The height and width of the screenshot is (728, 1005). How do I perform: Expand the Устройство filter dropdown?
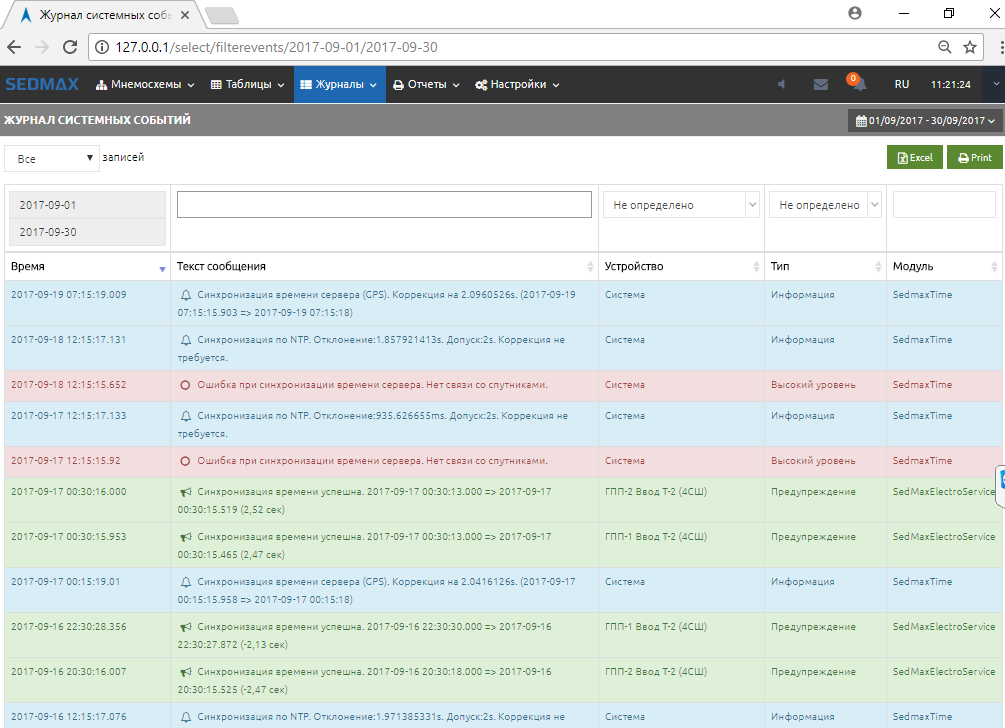point(681,205)
